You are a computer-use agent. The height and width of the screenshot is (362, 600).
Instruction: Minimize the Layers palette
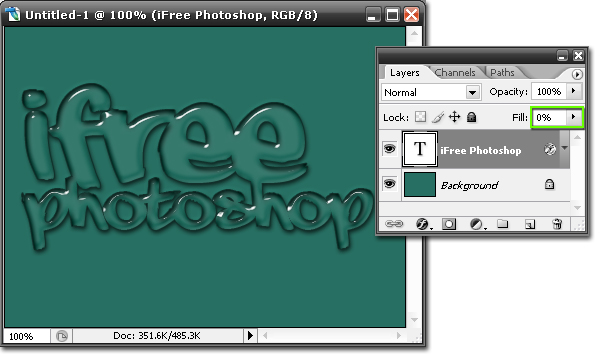[562, 56]
